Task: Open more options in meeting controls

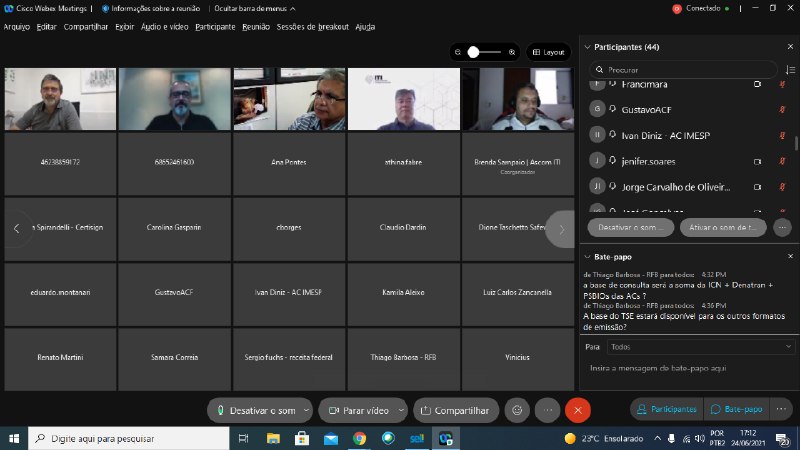Action: [x=547, y=410]
